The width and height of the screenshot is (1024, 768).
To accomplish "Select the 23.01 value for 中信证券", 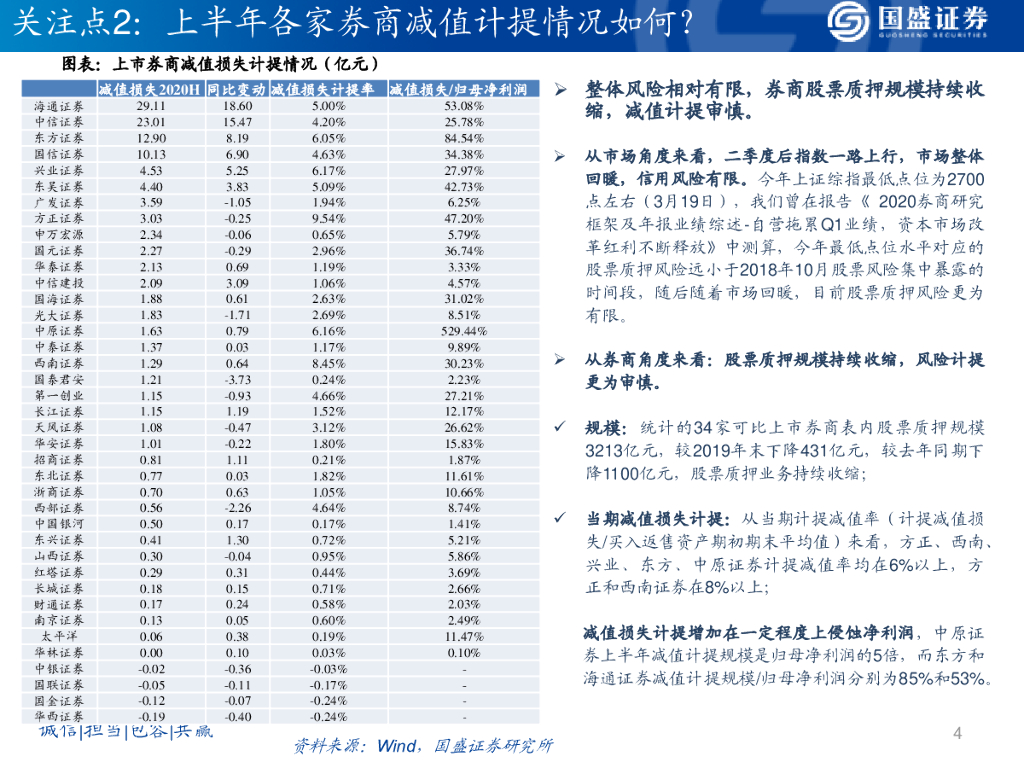I will point(151,122).
